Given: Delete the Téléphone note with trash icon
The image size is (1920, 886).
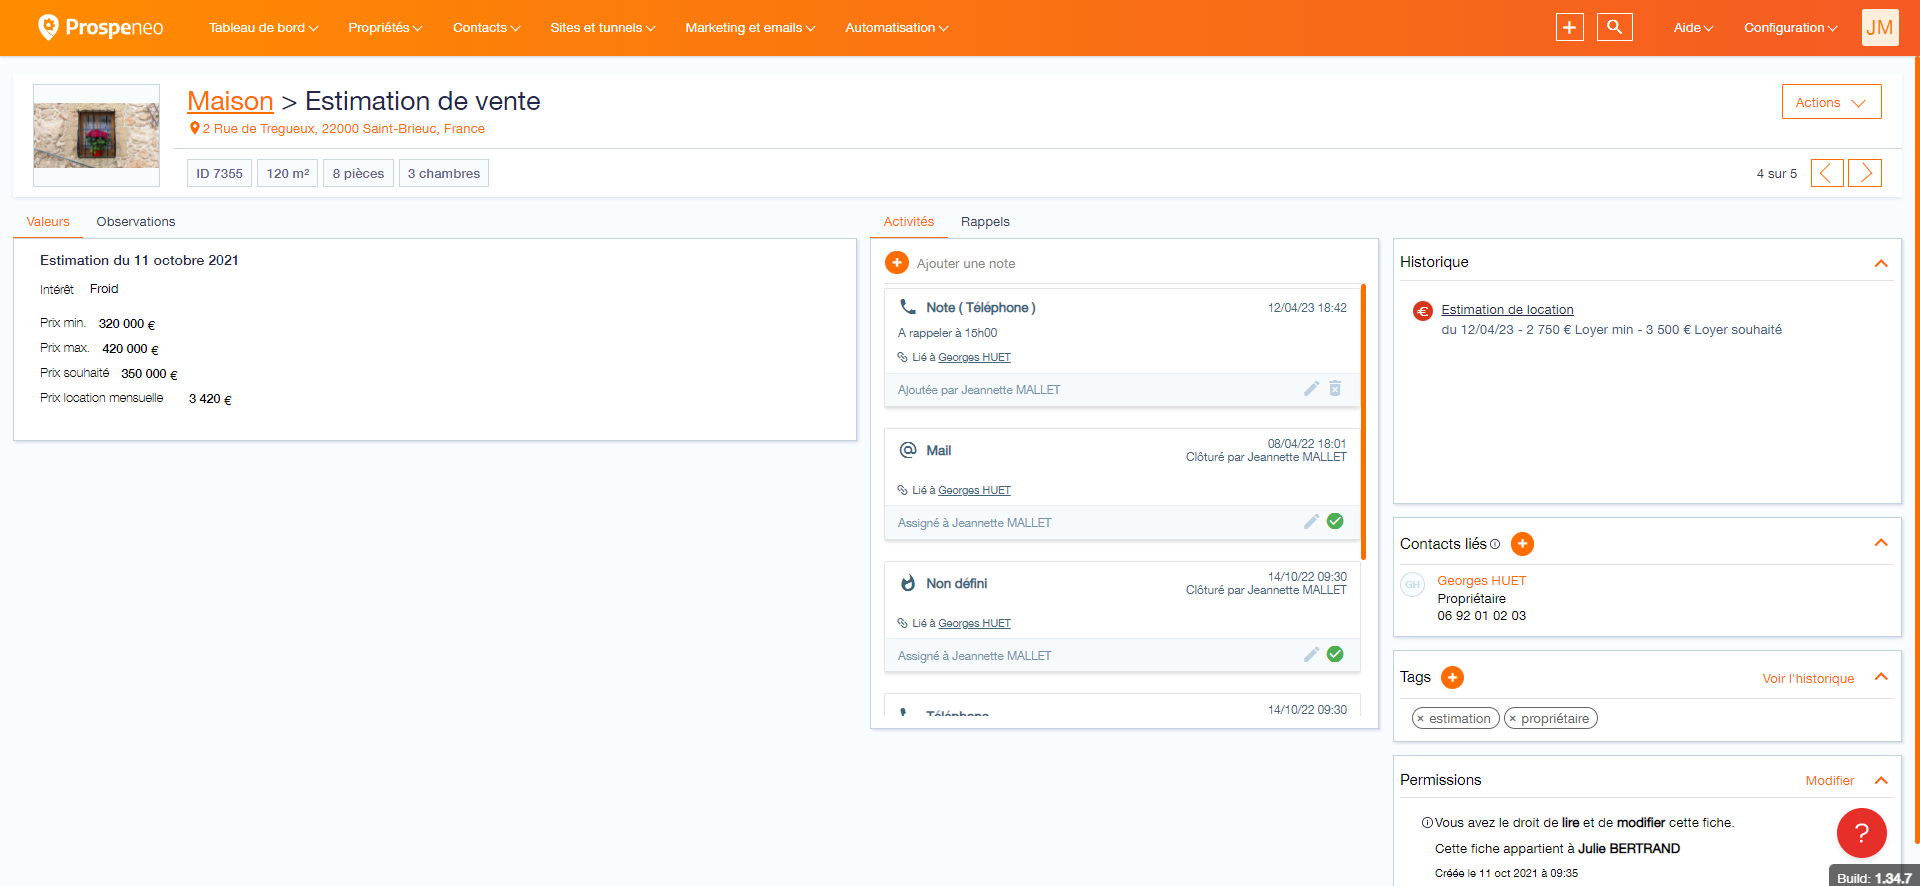Looking at the screenshot, I should [x=1335, y=388].
